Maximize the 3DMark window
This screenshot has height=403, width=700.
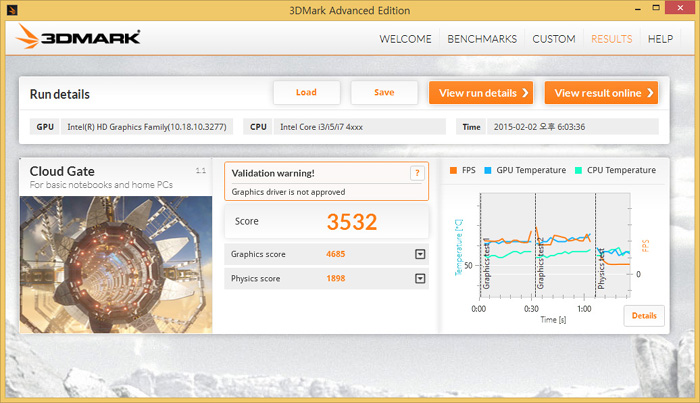[656, 8]
